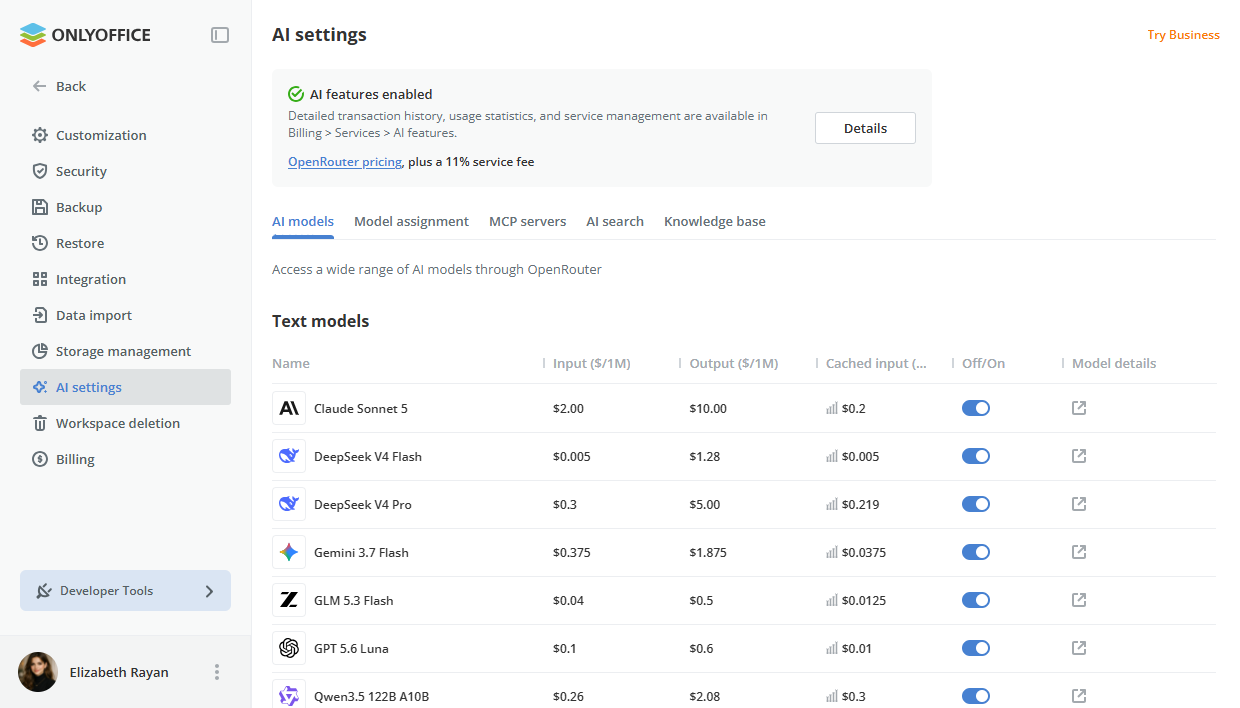Click the Claude Sonnet 5 Anthropic logo
The height and width of the screenshot is (708, 1240).
pos(289,408)
